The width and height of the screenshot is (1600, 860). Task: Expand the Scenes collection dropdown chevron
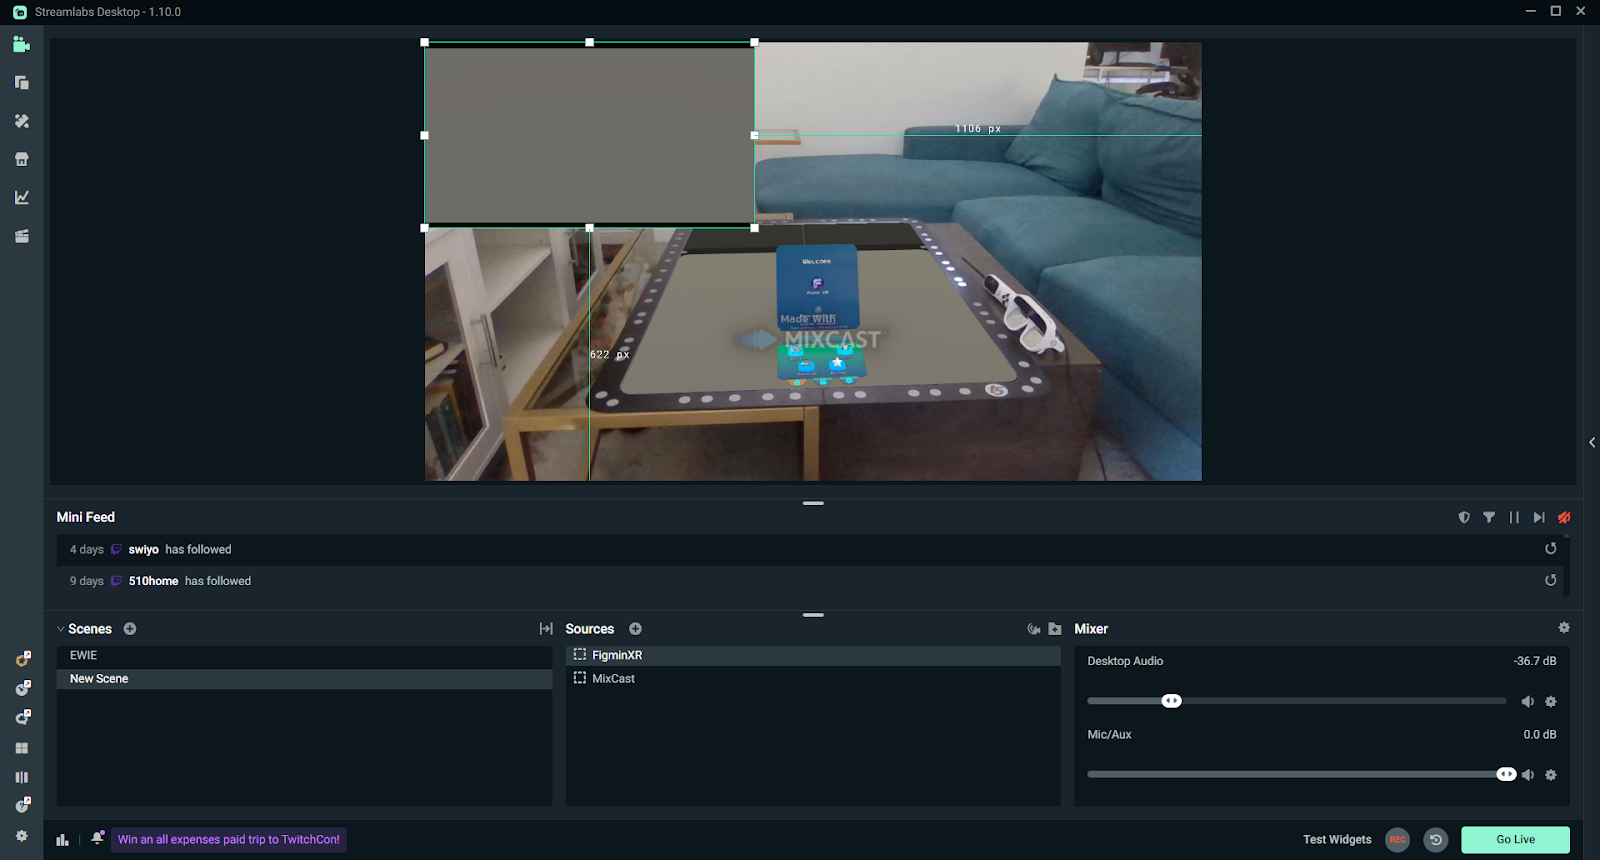tap(61, 629)
